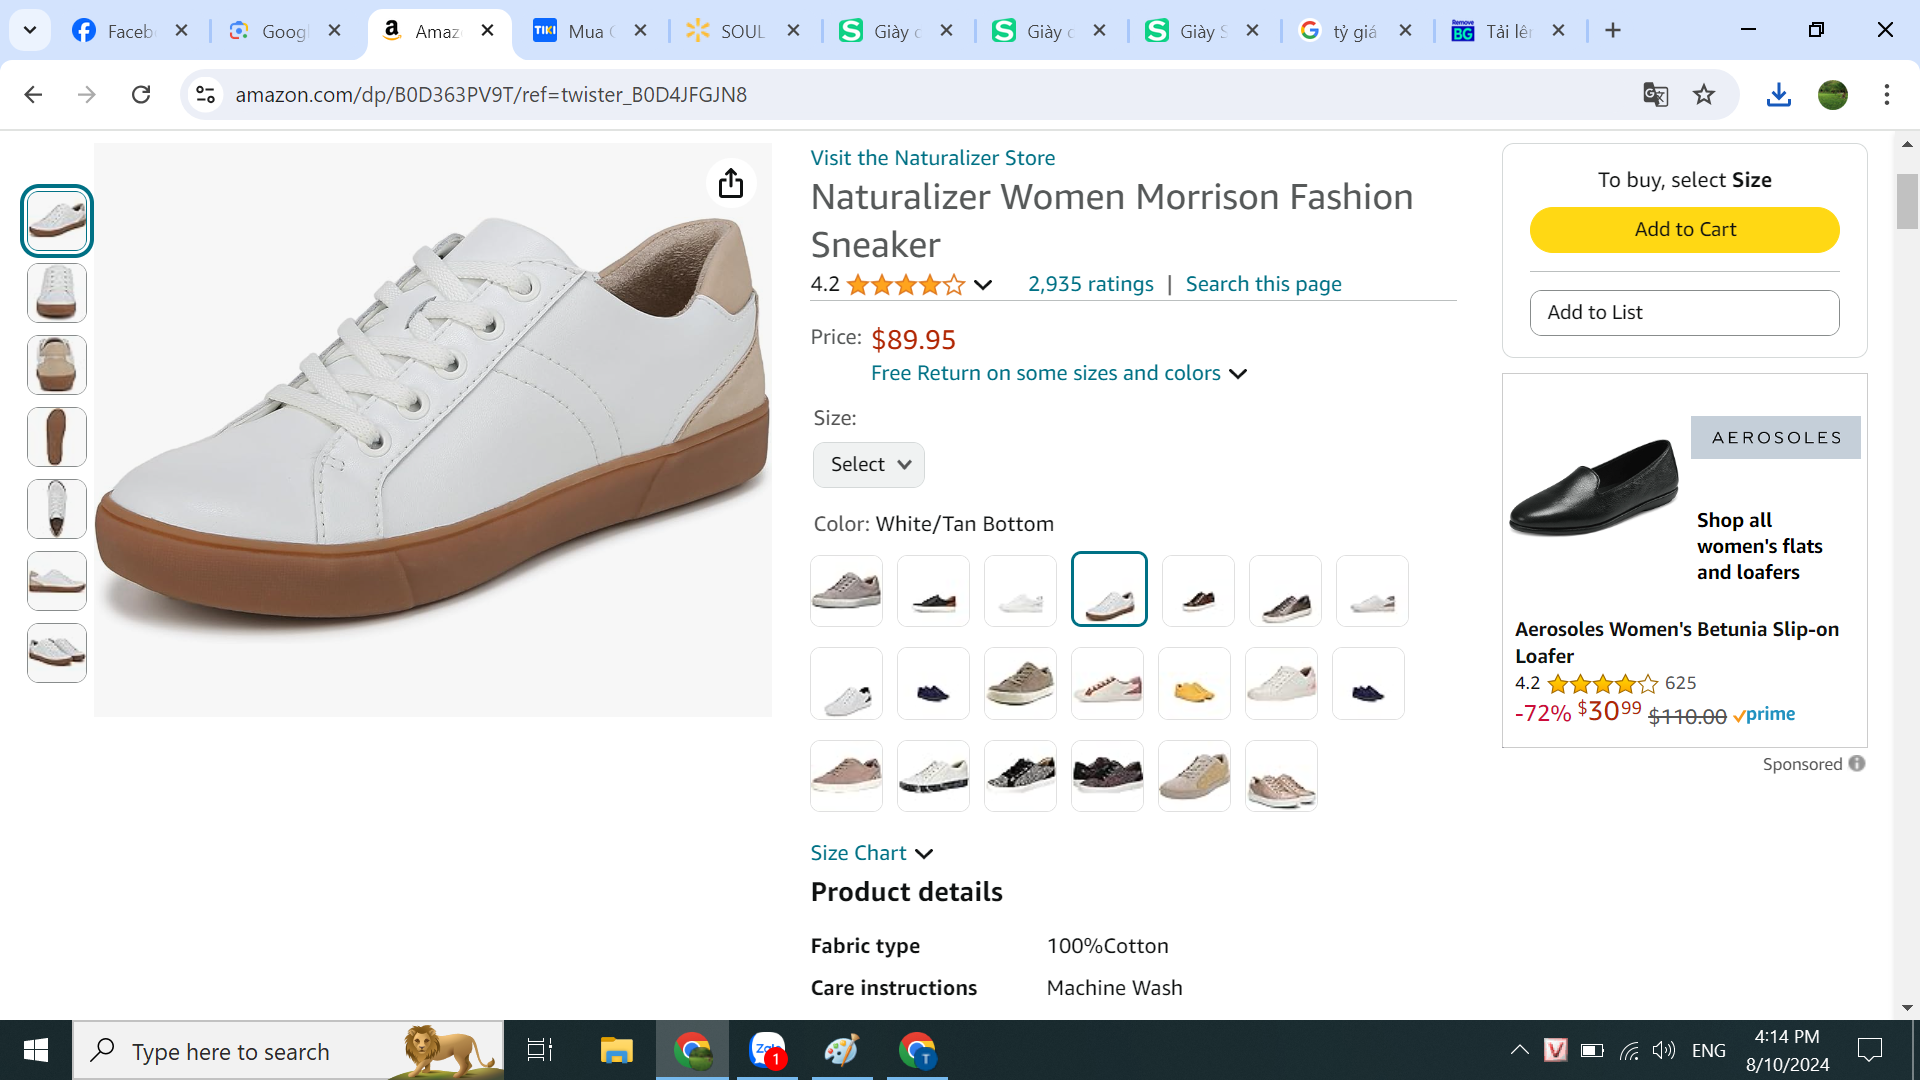Open Chrome downloads icon
Viewport: 1920px width, 1080px height.
click(1778, 94)
